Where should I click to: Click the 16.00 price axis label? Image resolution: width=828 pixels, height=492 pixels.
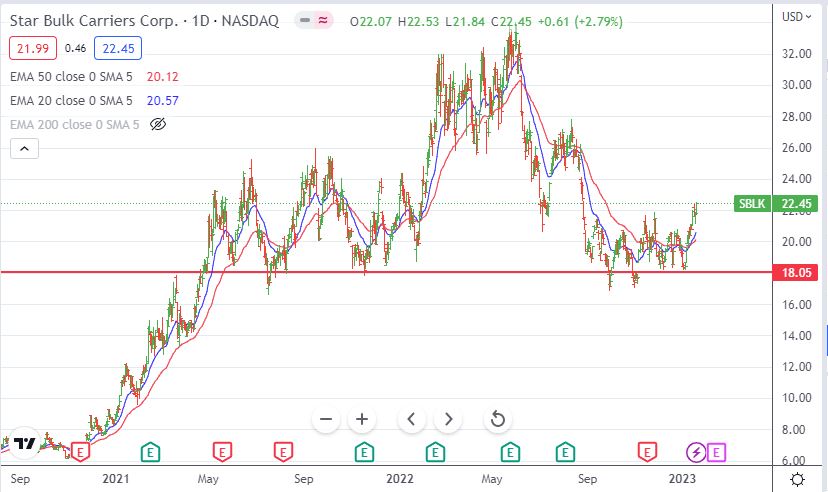point(796,305)
